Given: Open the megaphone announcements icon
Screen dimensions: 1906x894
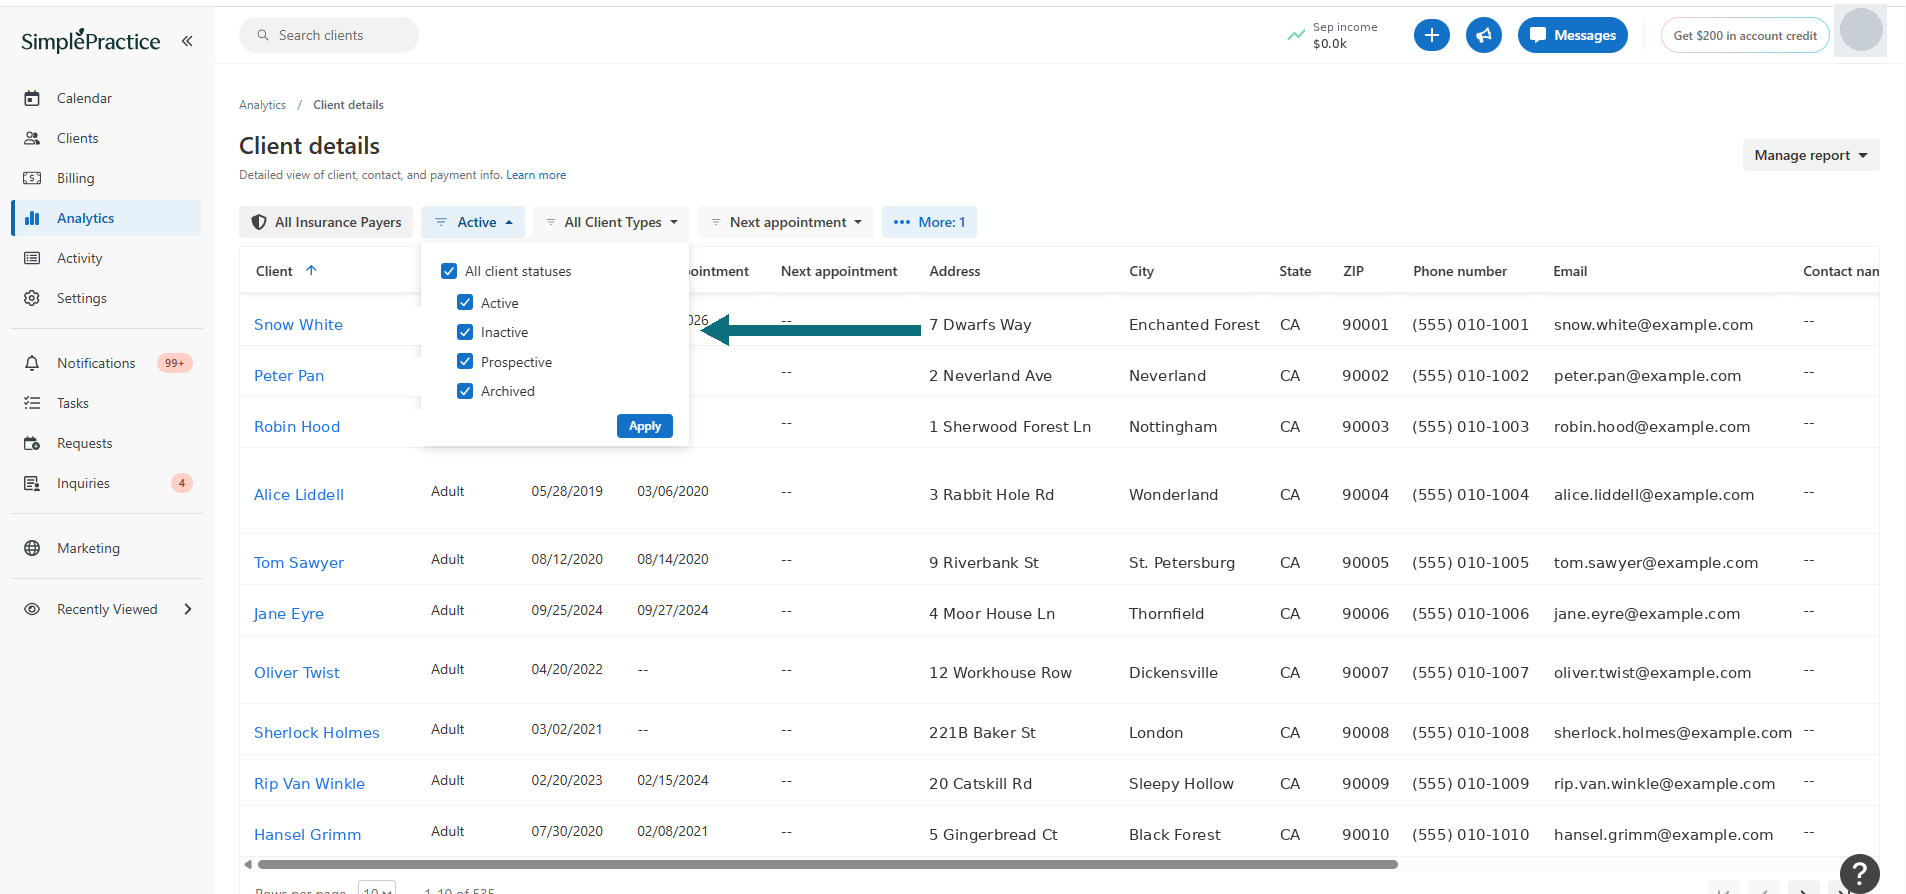Looking at the screenshot, I should pos(1483,35).
